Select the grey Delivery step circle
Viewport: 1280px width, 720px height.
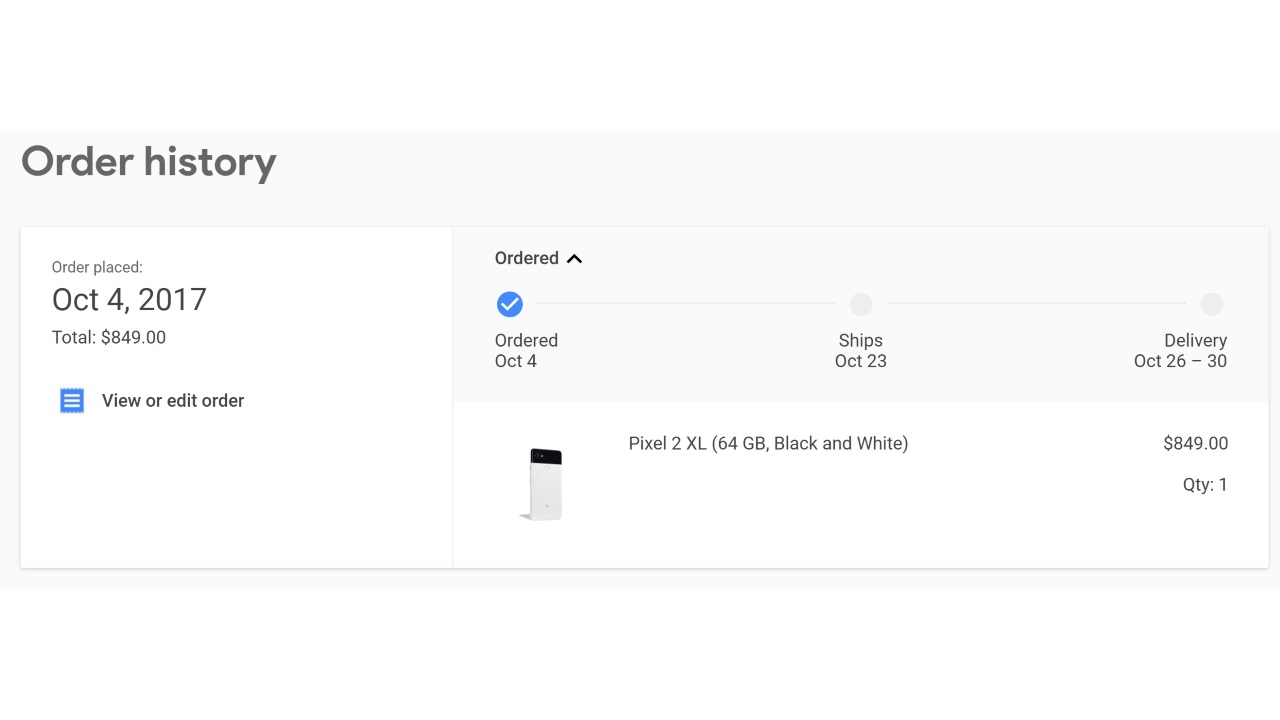click(1211, 304)
